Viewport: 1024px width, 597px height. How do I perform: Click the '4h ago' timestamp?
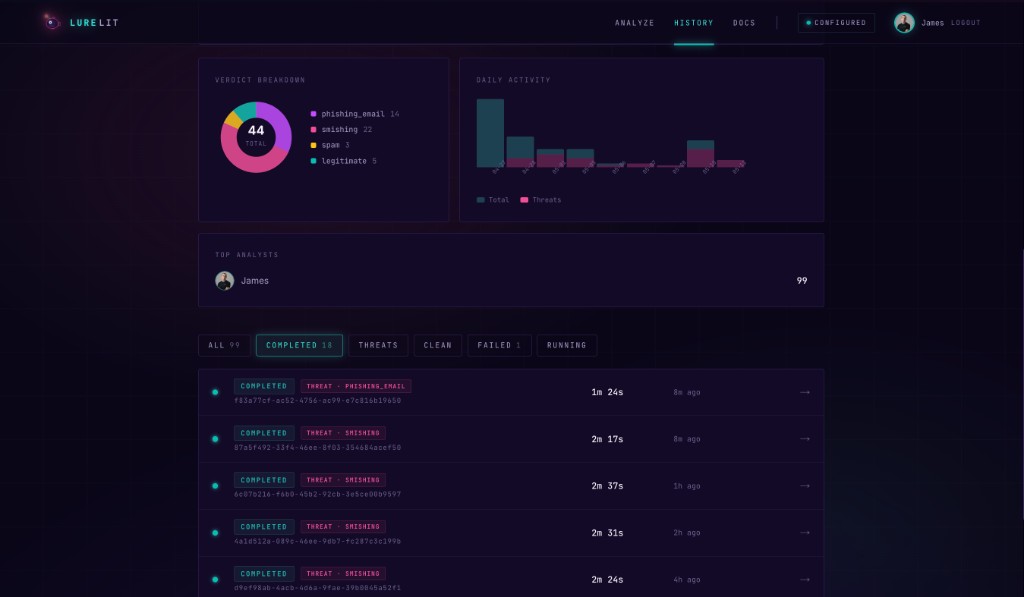tap(687, 579)
